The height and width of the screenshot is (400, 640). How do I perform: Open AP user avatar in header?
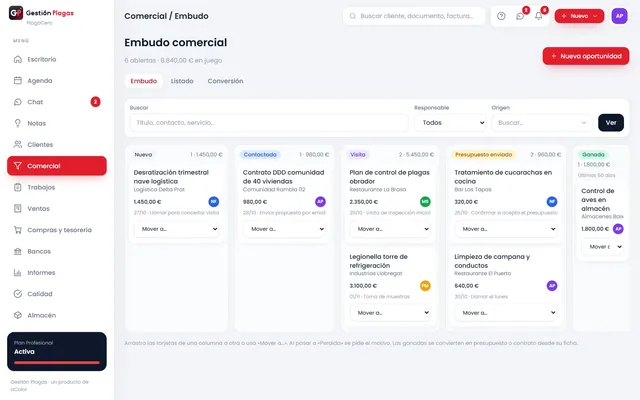619,16
